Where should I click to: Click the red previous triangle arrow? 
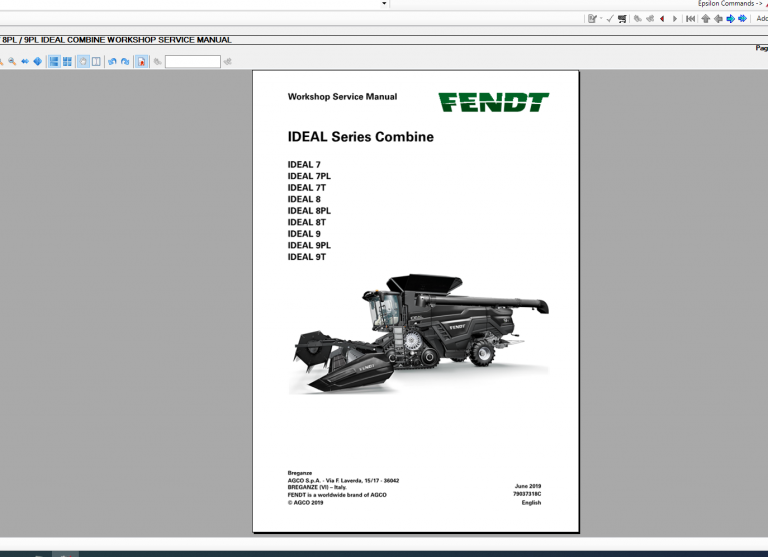662,19
